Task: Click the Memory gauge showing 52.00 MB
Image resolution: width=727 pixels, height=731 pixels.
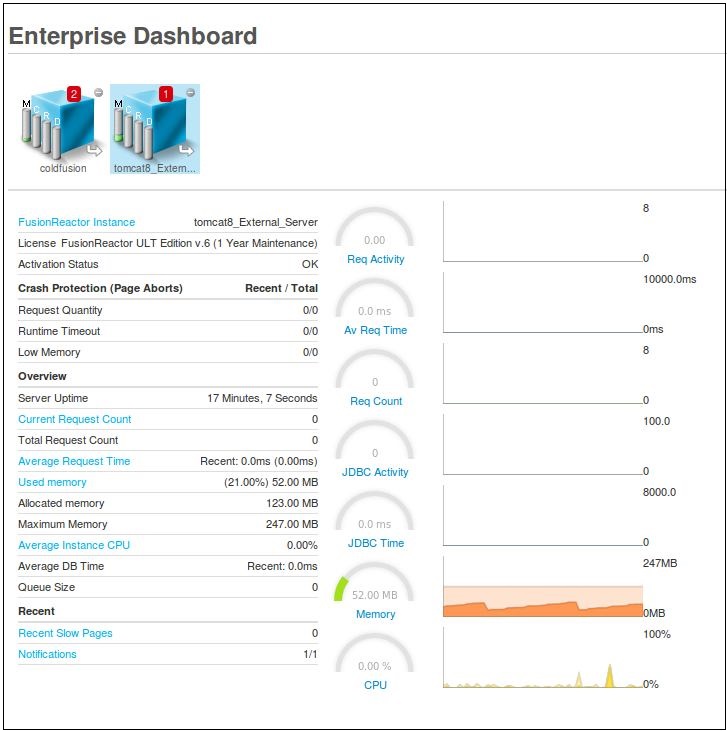Action: point(374,582)
